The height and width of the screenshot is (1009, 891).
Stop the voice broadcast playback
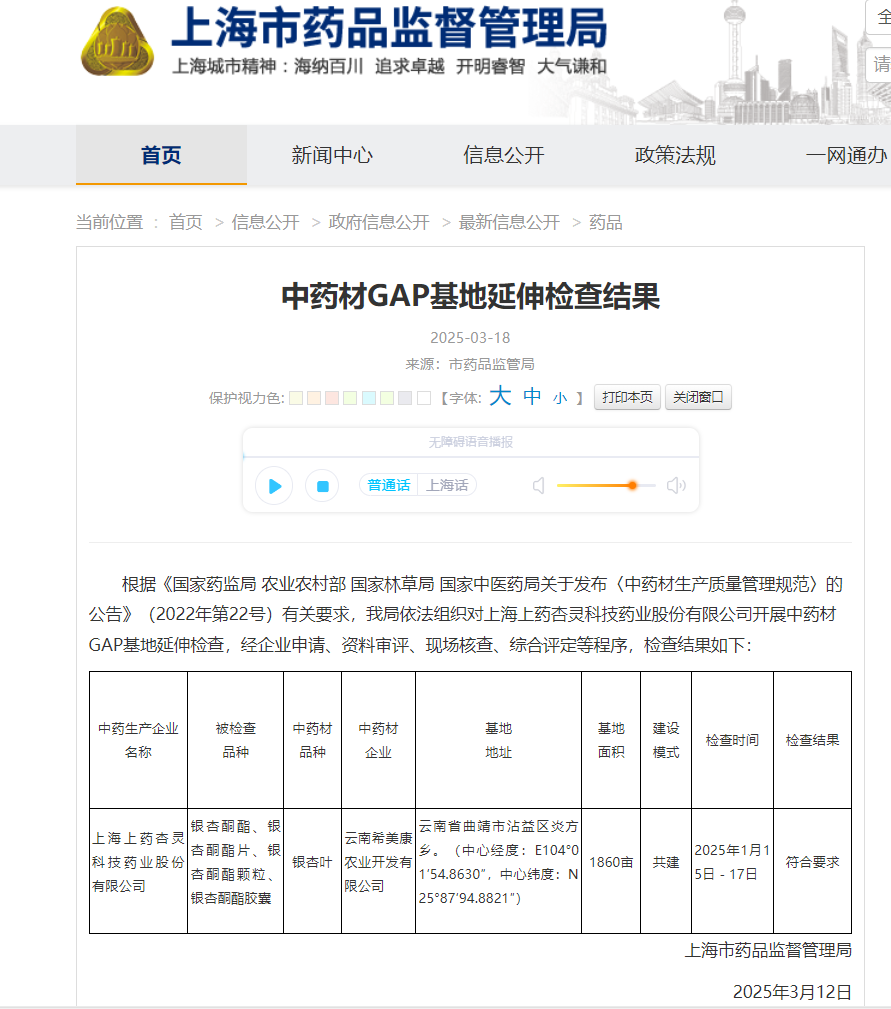tap(322, 486)
